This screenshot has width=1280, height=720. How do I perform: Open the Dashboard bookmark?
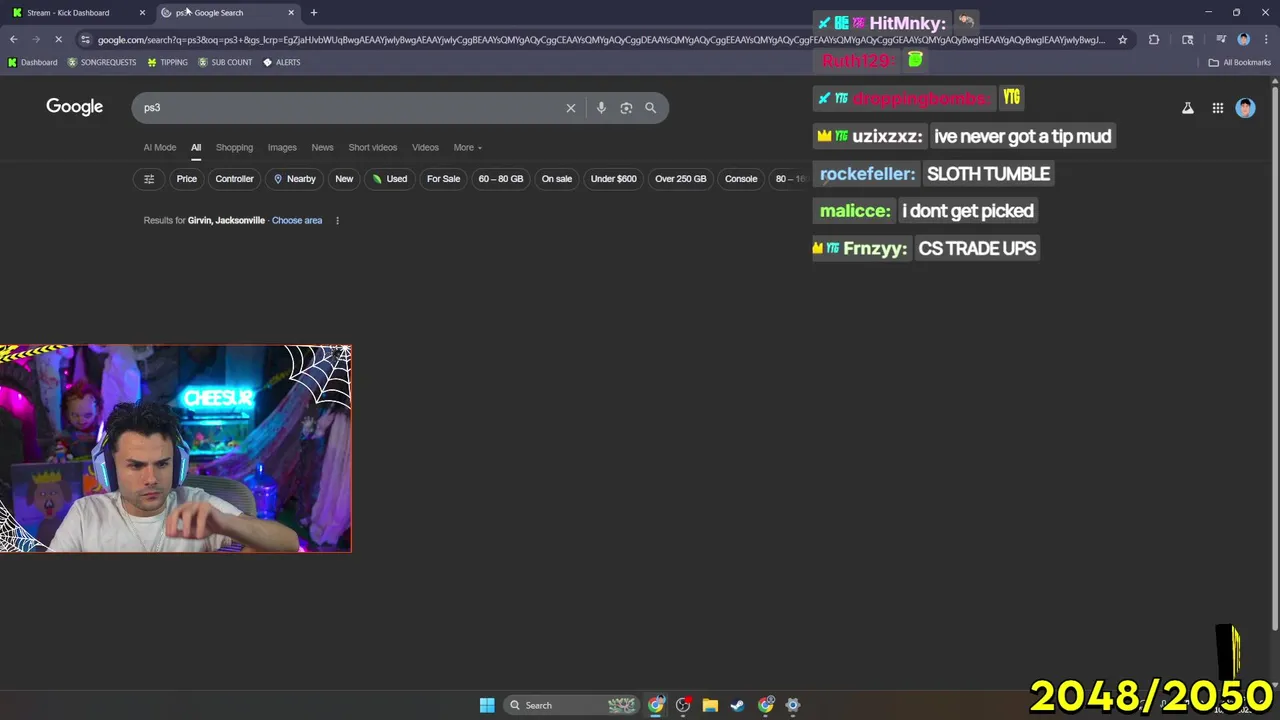(33, 62)
